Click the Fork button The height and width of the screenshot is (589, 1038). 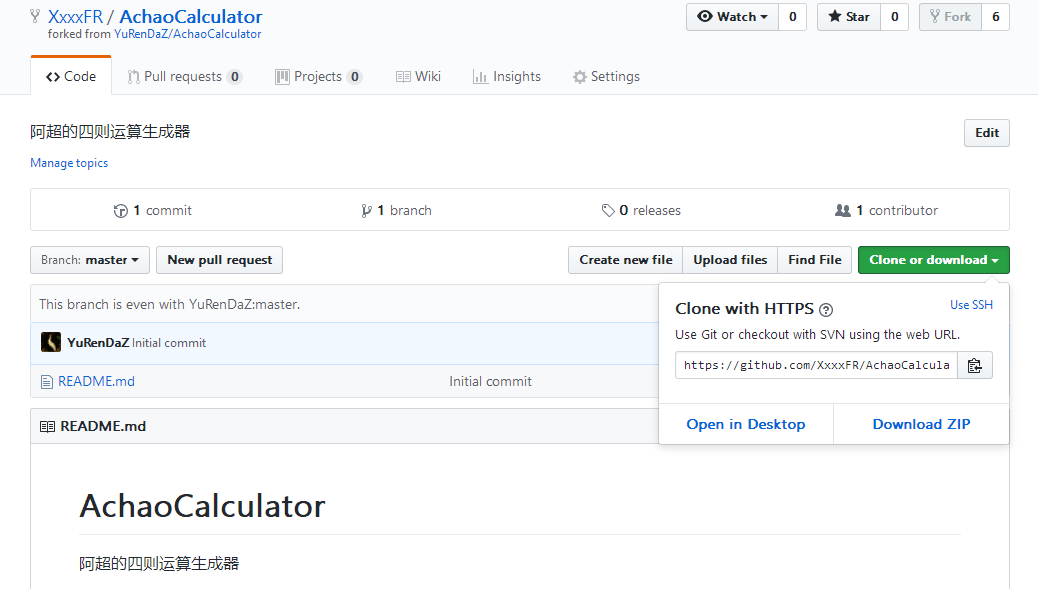click(x=951, y=17)
